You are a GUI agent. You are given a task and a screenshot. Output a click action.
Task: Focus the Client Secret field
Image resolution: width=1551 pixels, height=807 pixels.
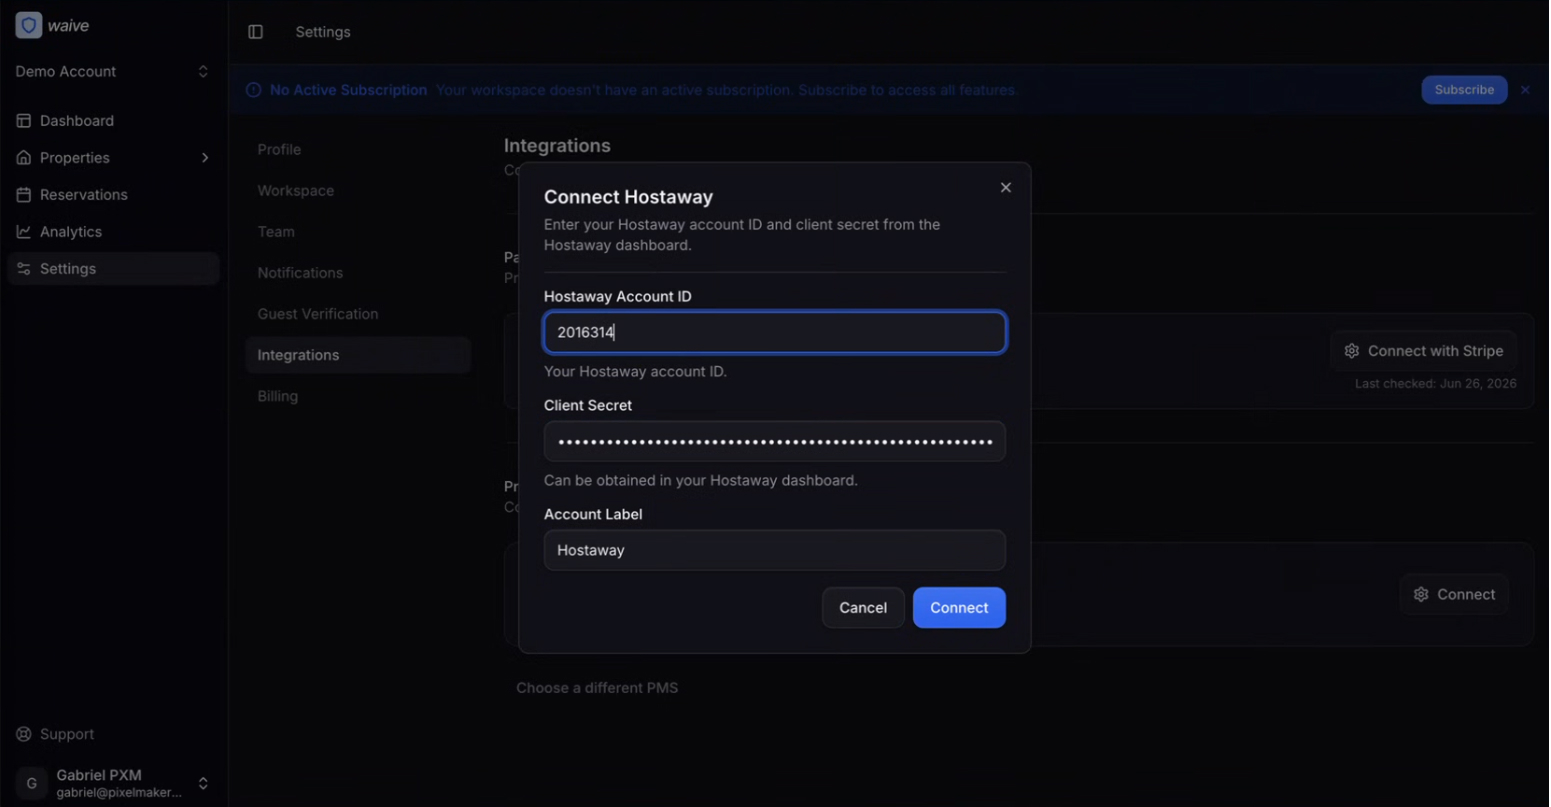(775, 441)
